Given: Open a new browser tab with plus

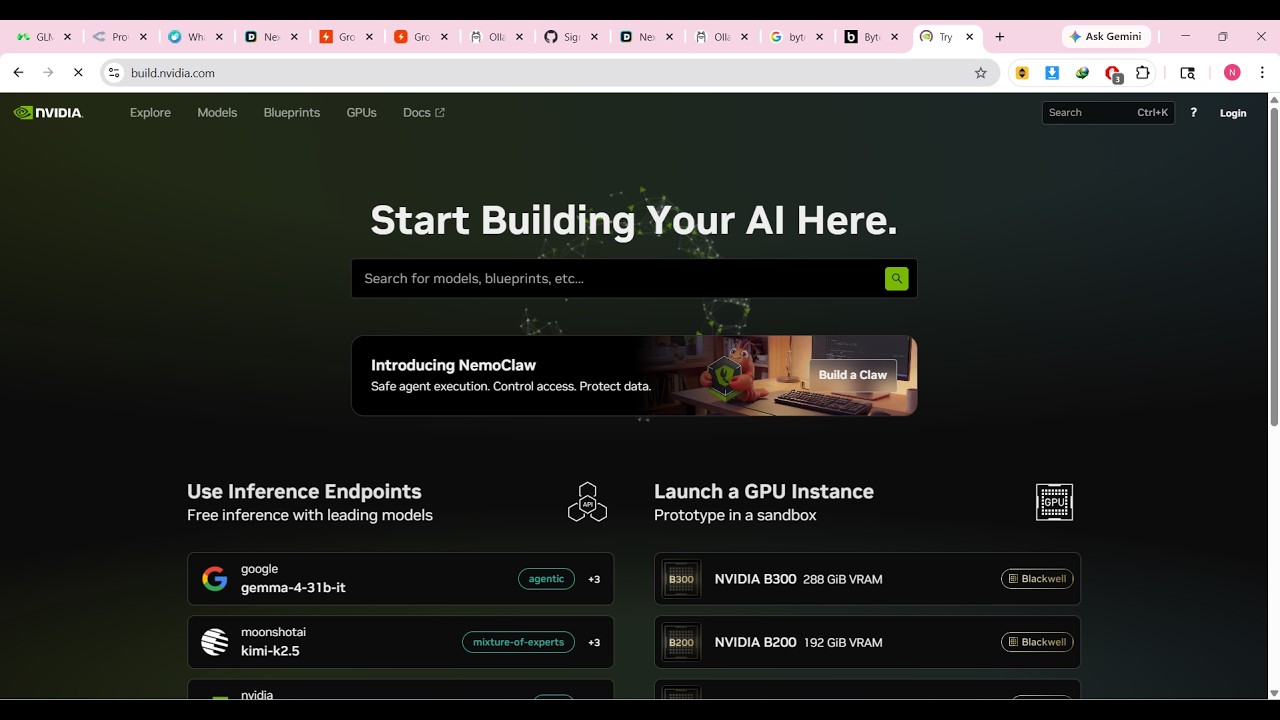Looking at the screenshot, I should (x=999, y=37).
